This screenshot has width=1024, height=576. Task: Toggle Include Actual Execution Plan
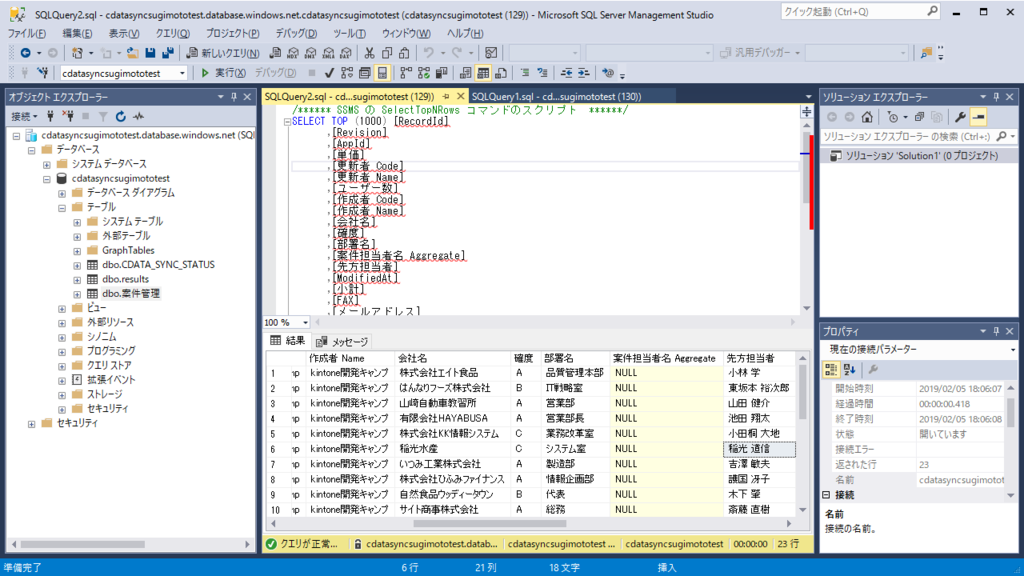coord(406,73)
